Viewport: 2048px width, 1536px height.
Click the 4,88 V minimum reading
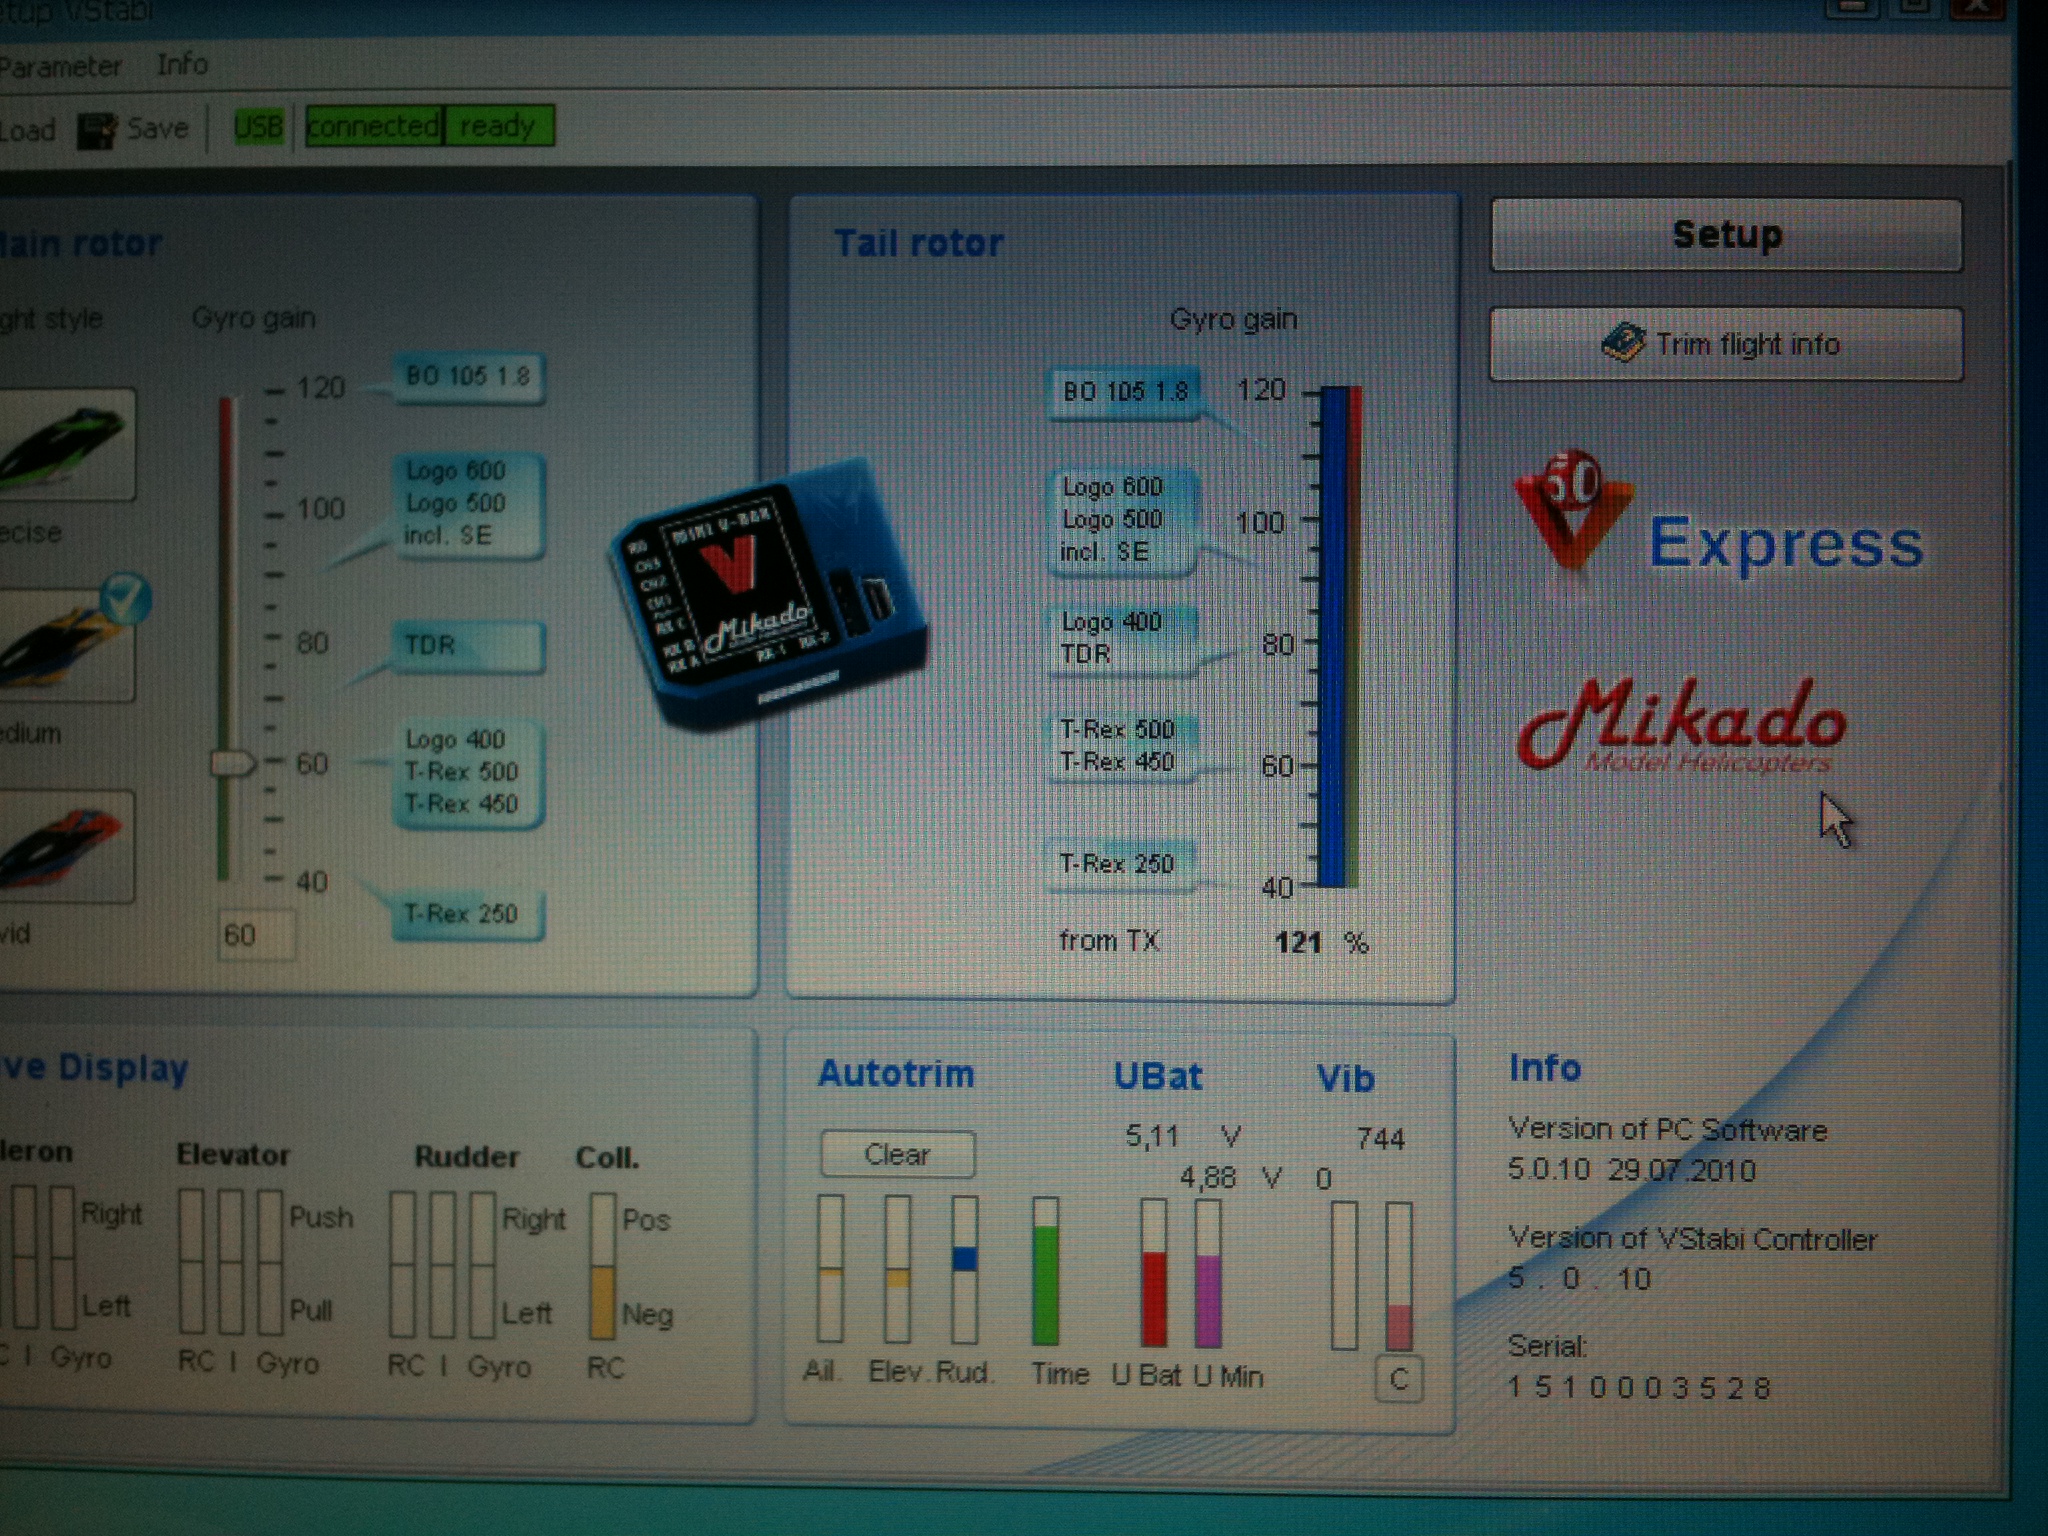pos(1231,1178)
